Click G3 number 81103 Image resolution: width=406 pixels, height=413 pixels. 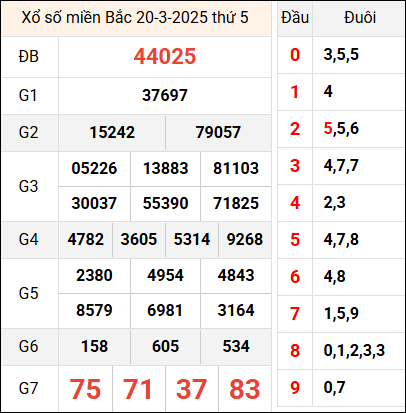pos(236,168)
